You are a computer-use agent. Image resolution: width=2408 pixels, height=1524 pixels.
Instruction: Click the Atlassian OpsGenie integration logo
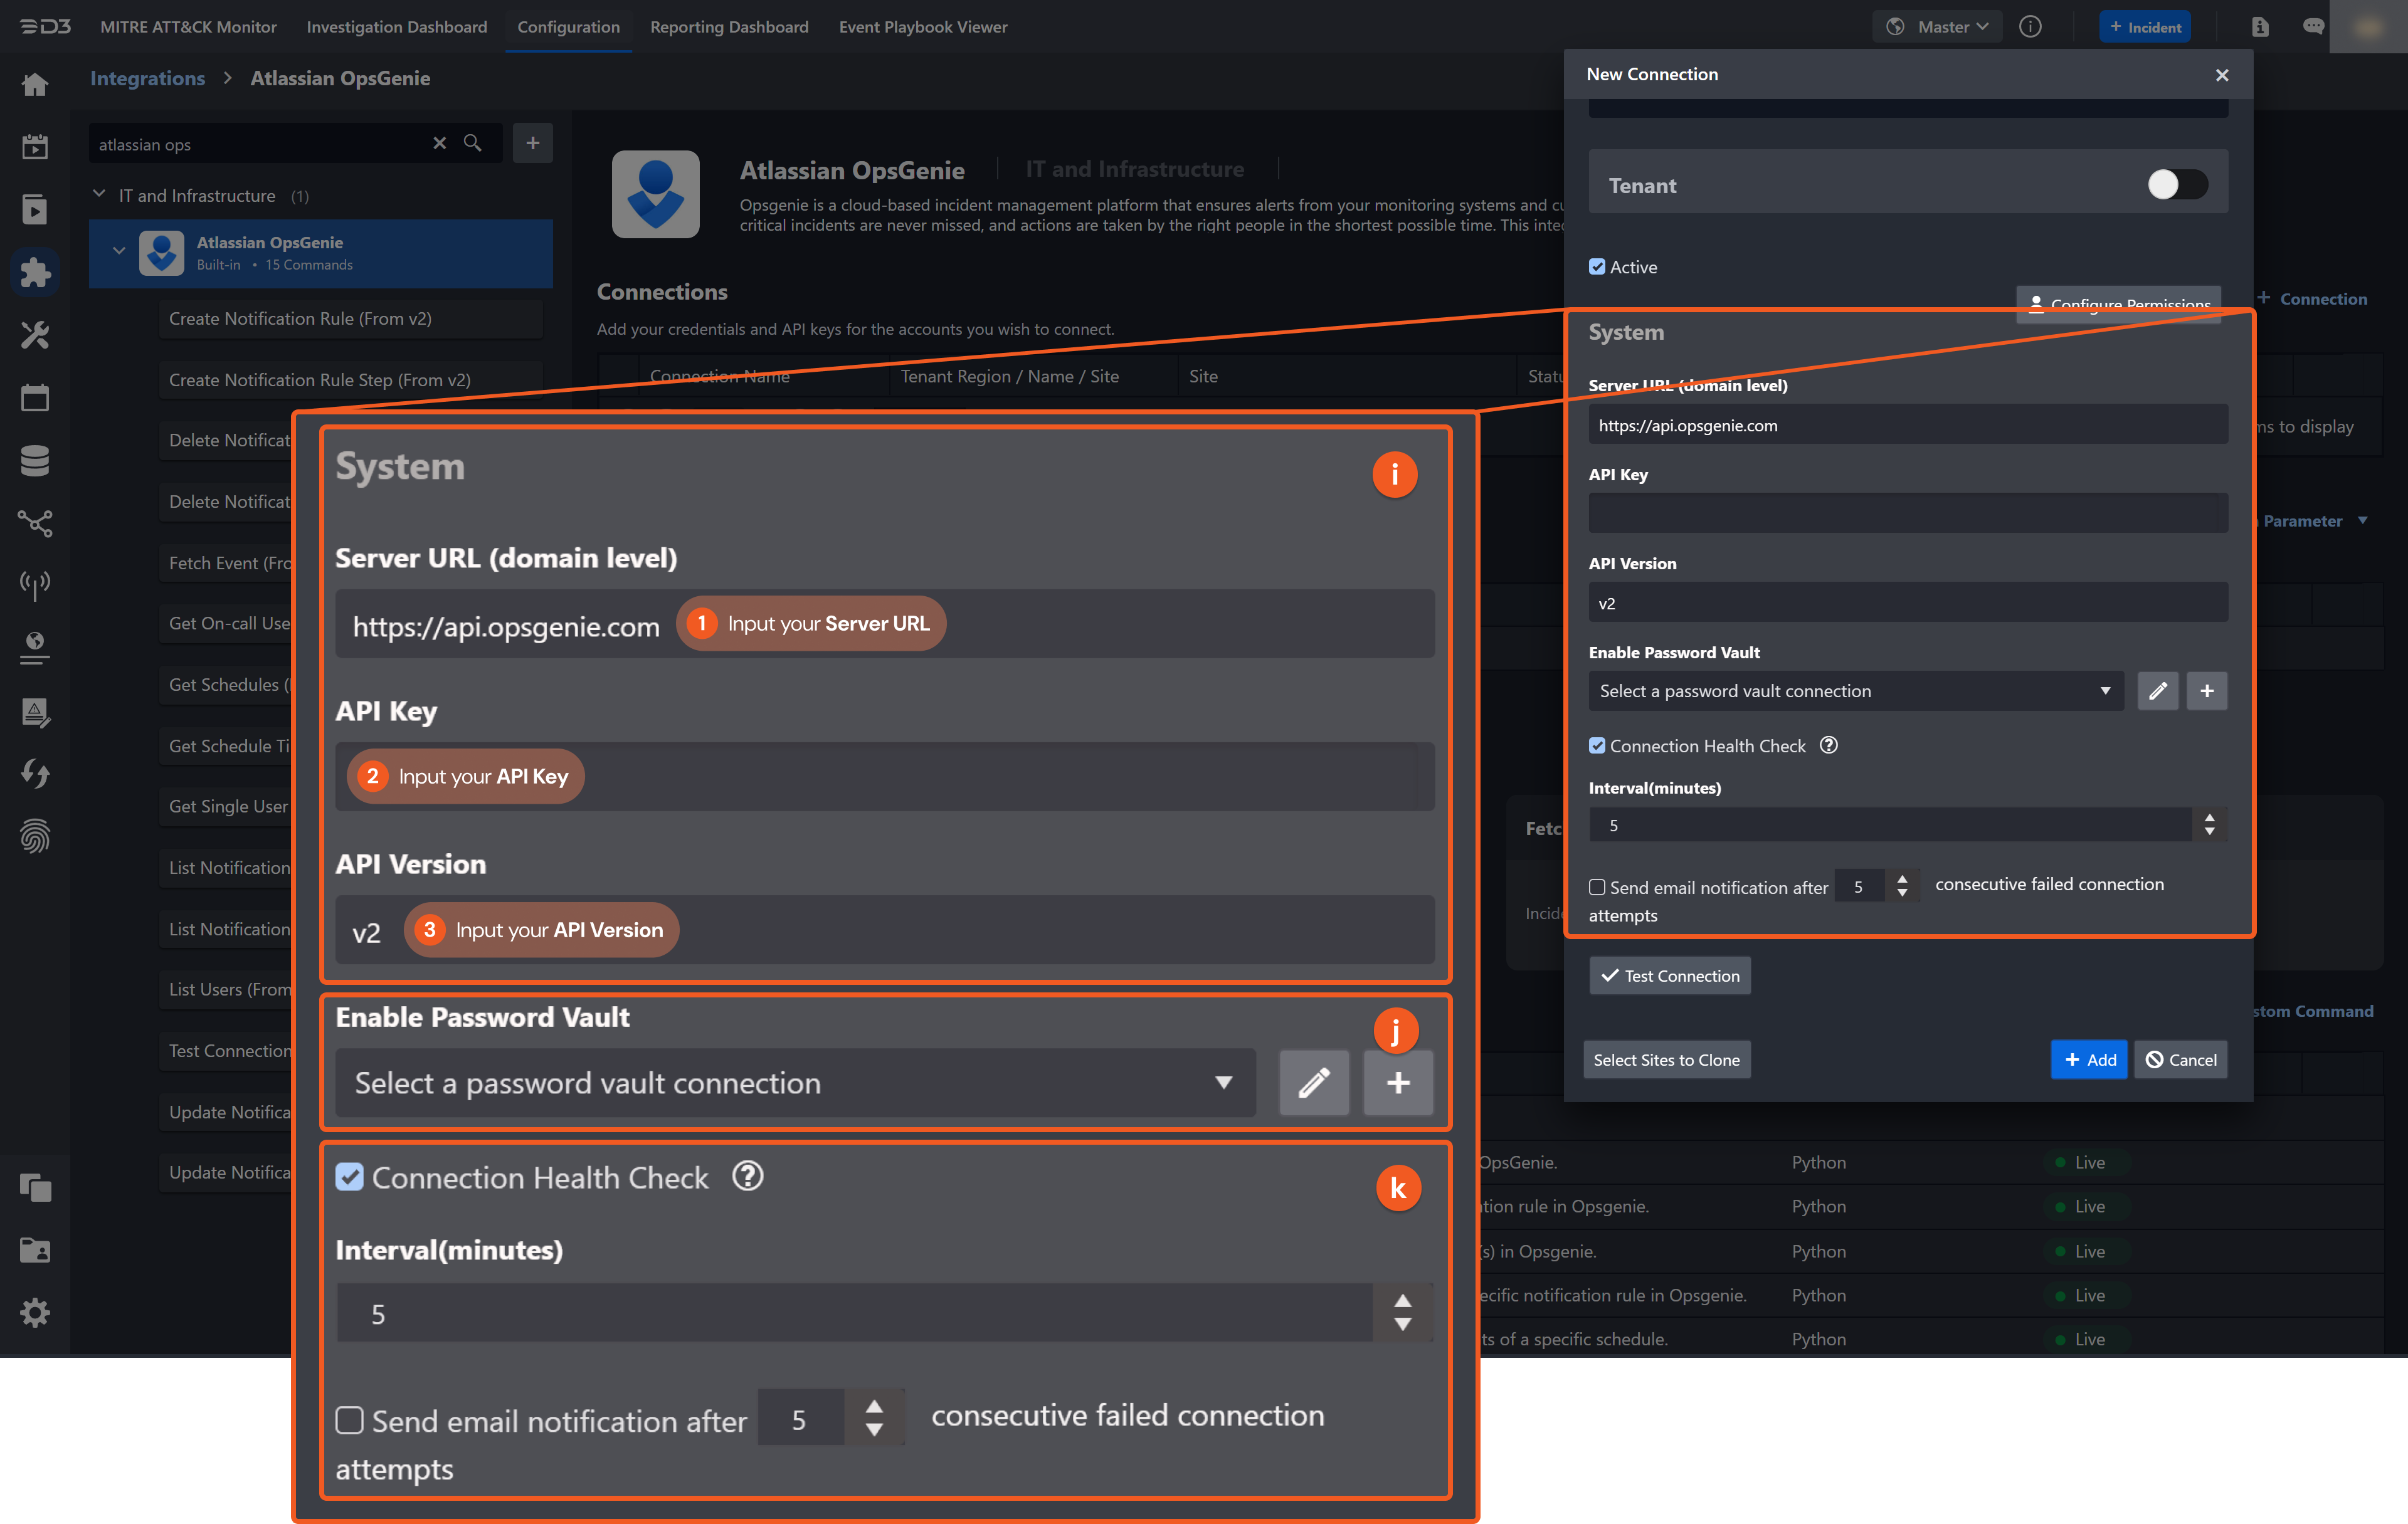point(655,194)
